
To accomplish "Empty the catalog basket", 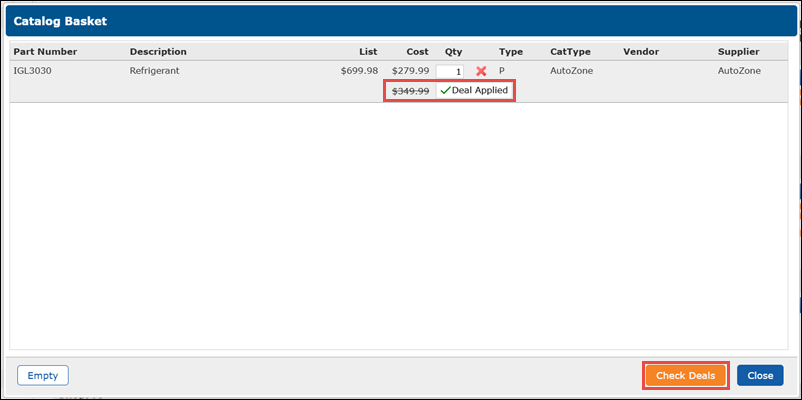I will point(43,375).
